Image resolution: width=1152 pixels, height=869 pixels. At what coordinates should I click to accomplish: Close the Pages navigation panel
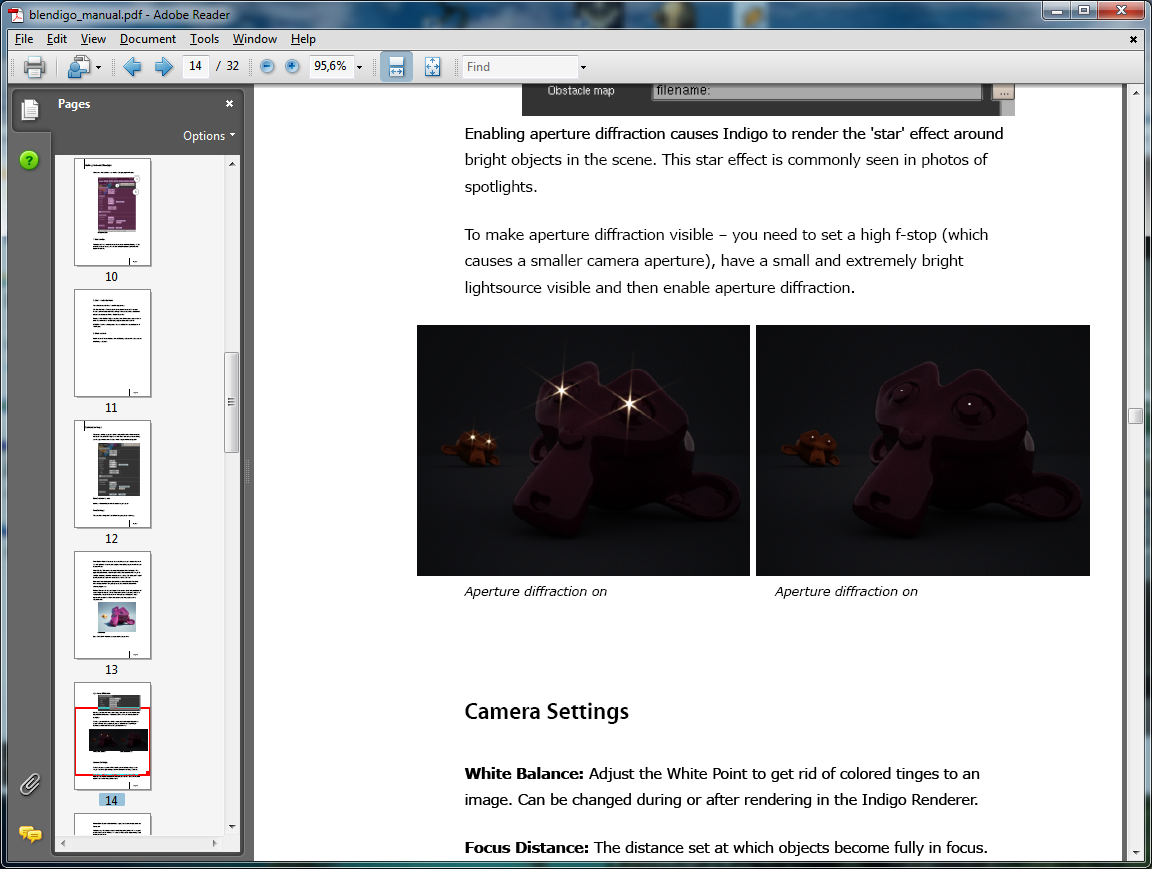(x=229, y=104)
